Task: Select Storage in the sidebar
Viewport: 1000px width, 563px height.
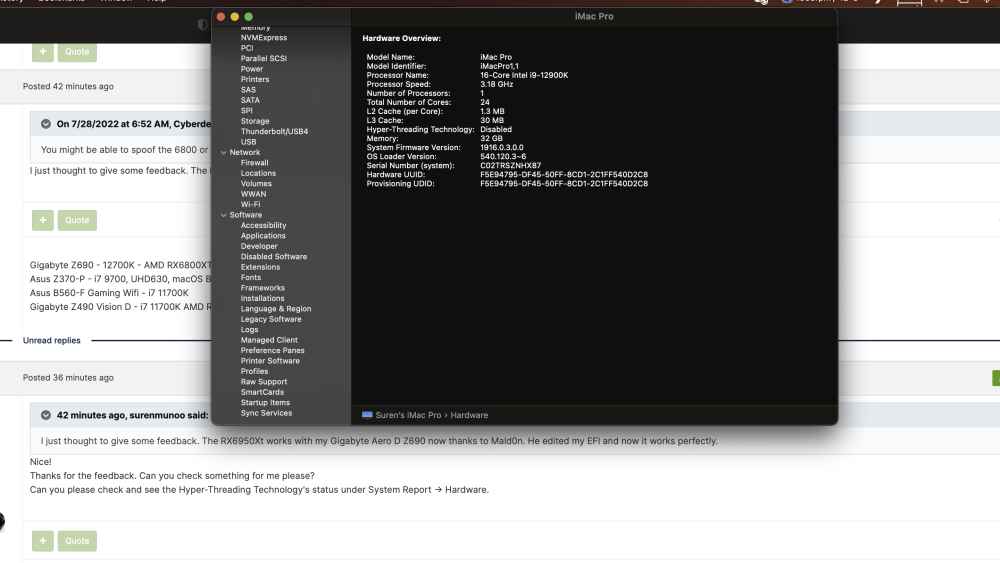Action: tap(254, 121)
